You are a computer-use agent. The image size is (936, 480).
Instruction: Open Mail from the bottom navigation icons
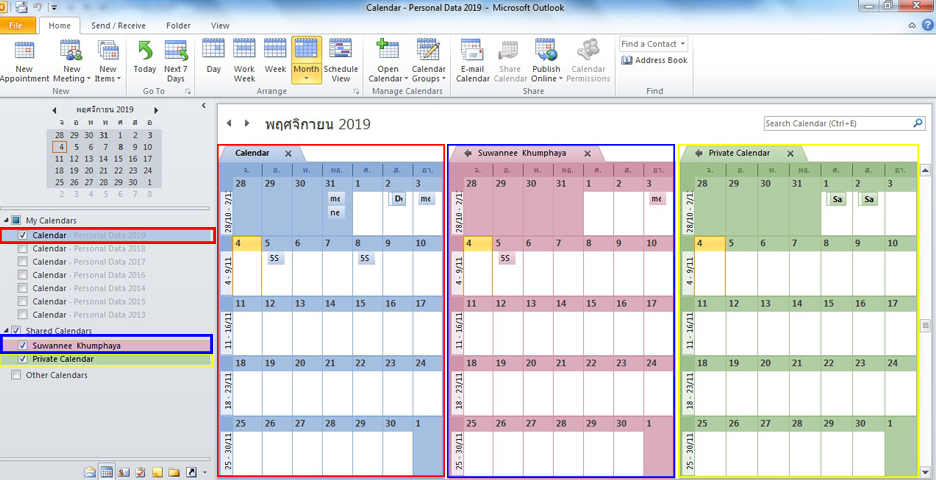click(90, 472)
